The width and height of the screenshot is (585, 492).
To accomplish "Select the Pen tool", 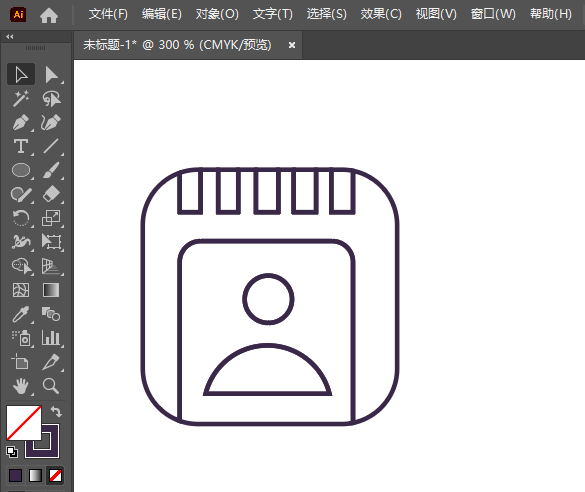I will click(21, 122).
